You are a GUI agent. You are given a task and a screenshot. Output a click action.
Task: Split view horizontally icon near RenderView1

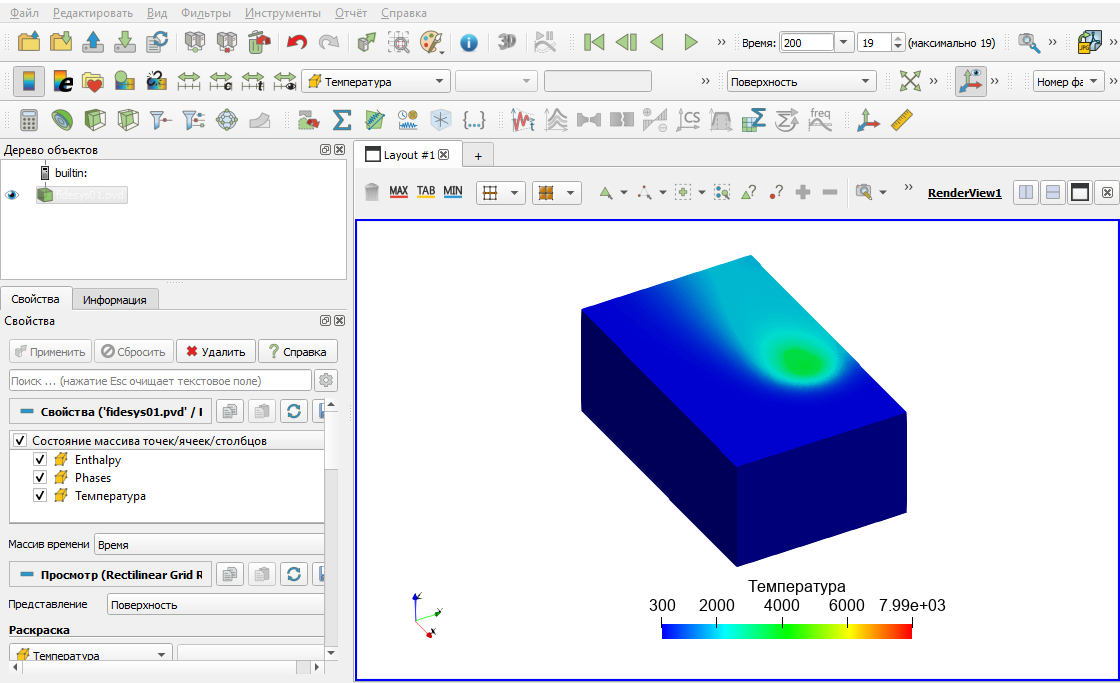[1026, 192]
